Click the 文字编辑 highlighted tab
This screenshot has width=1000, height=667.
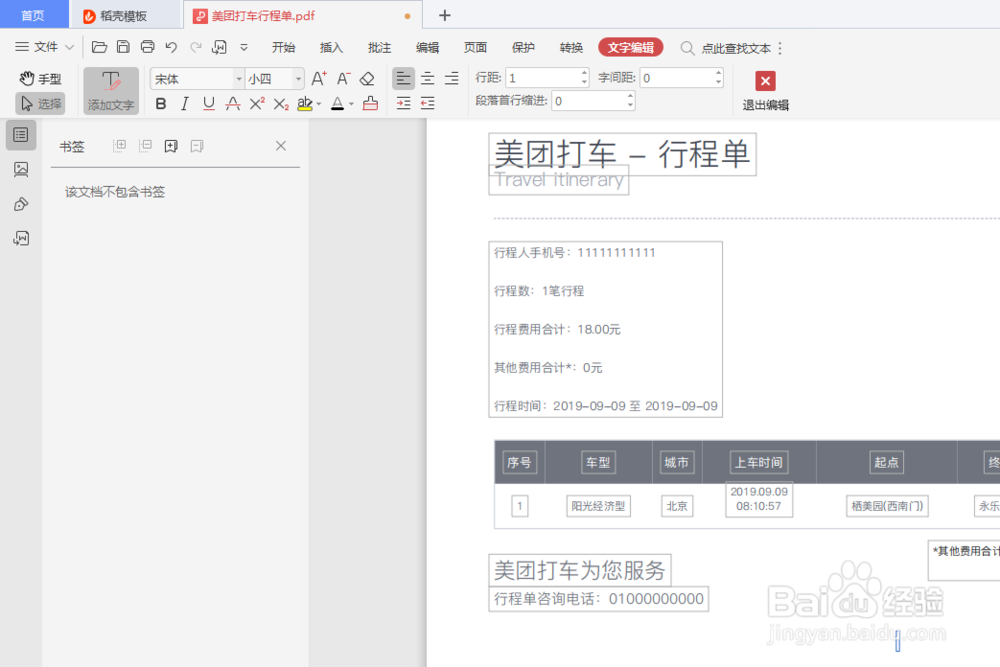(631, 47)
